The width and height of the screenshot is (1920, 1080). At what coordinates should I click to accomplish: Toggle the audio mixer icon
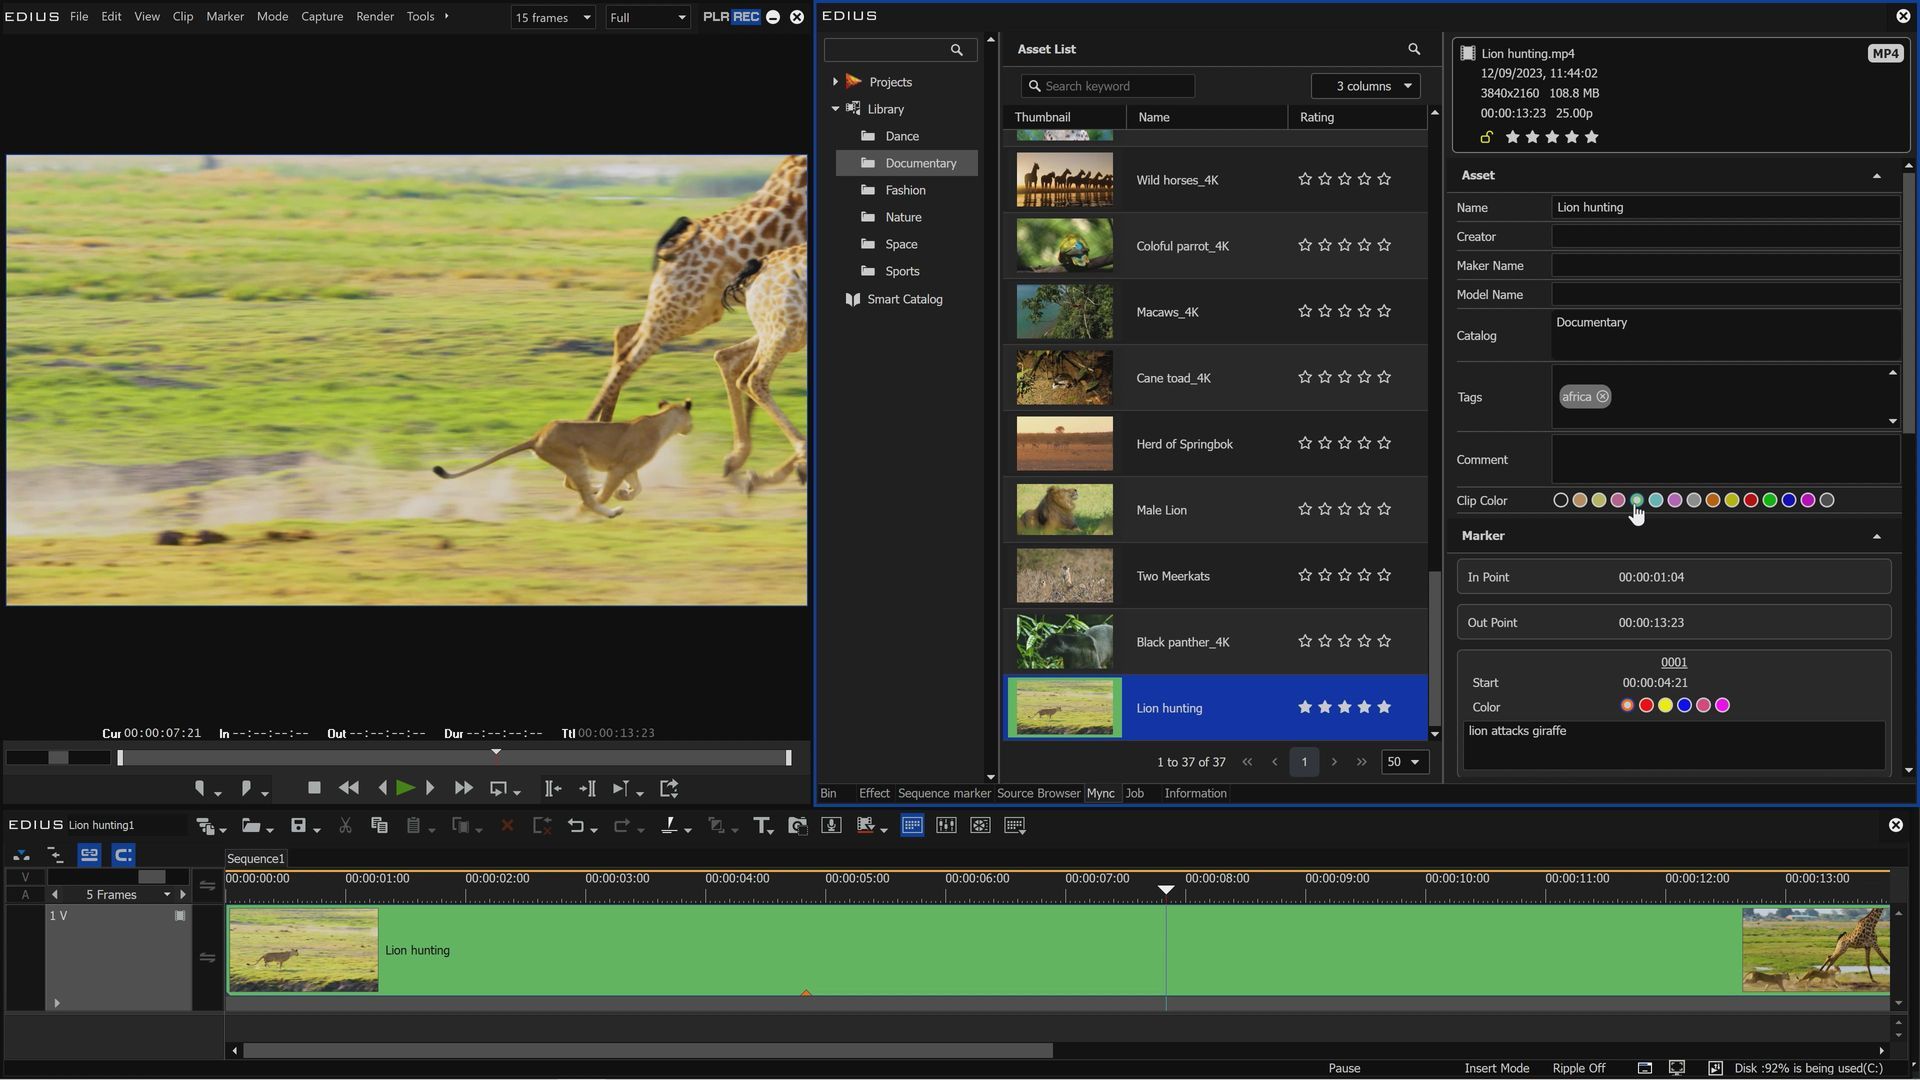[x=946, y=826]
